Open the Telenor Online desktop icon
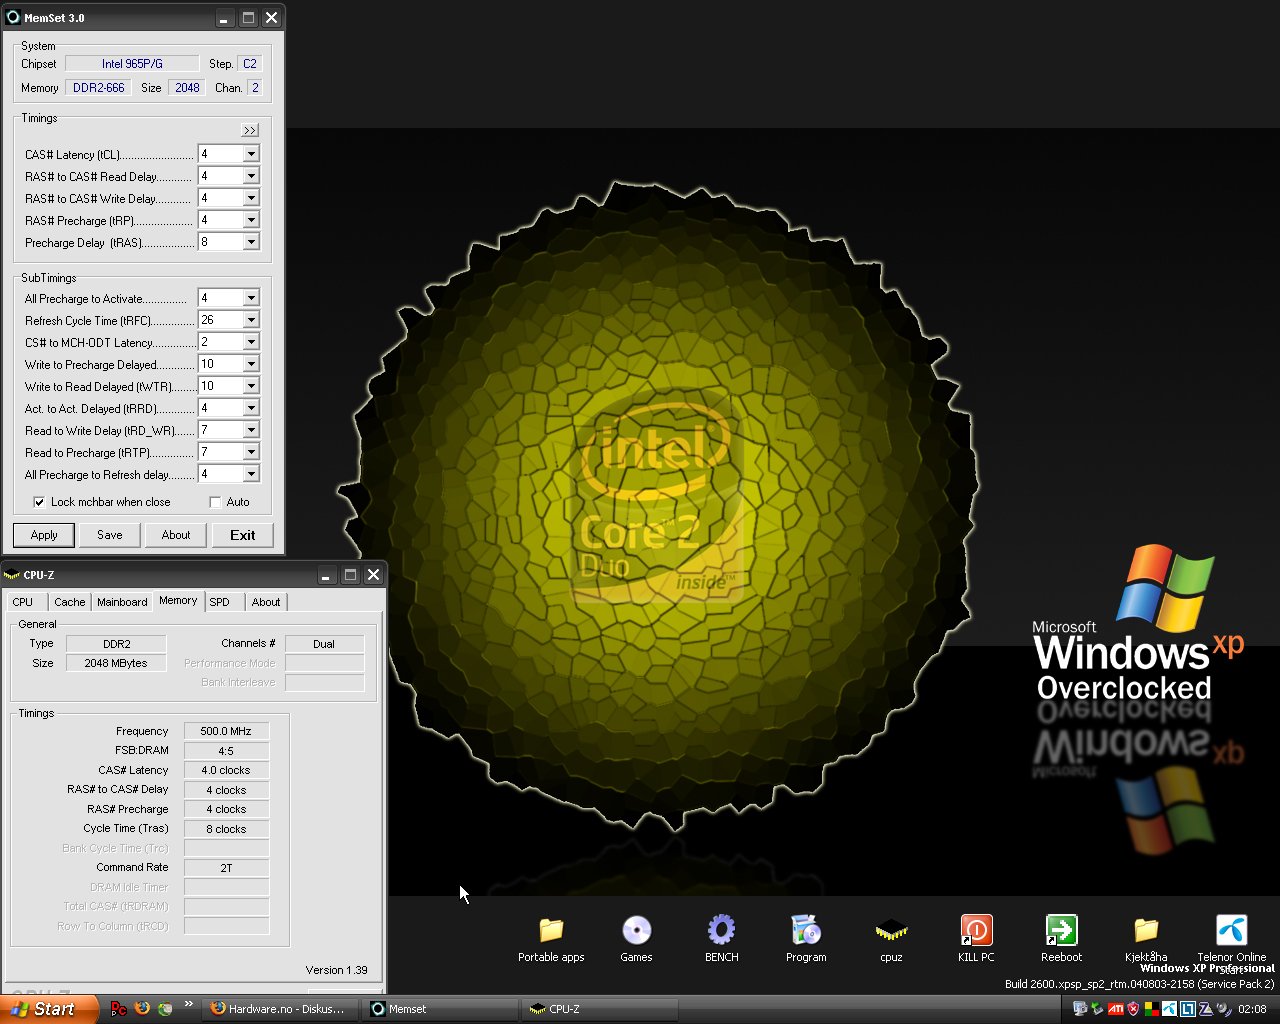The width and height of the screenshot is (1280, 1024). coord(1231,938)
